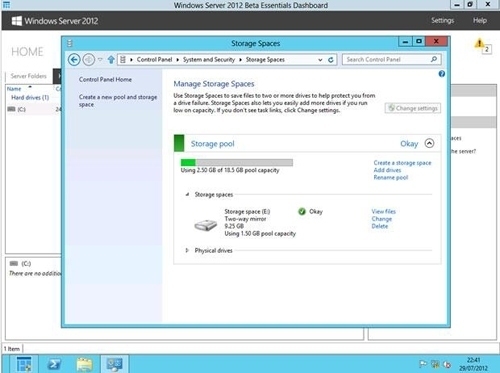Click the search magnifier icon
The height and width of the screenshot is (373, 500).
tap(434, 59)
